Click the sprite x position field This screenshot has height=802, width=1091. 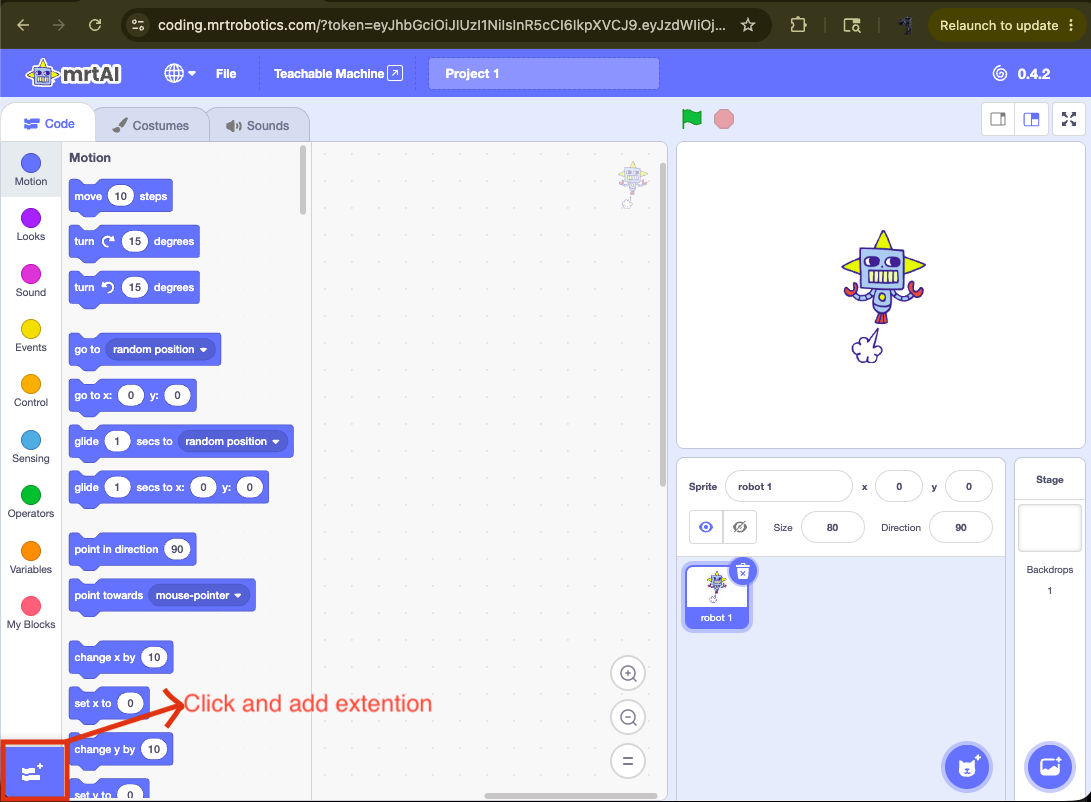pos(899,486)
